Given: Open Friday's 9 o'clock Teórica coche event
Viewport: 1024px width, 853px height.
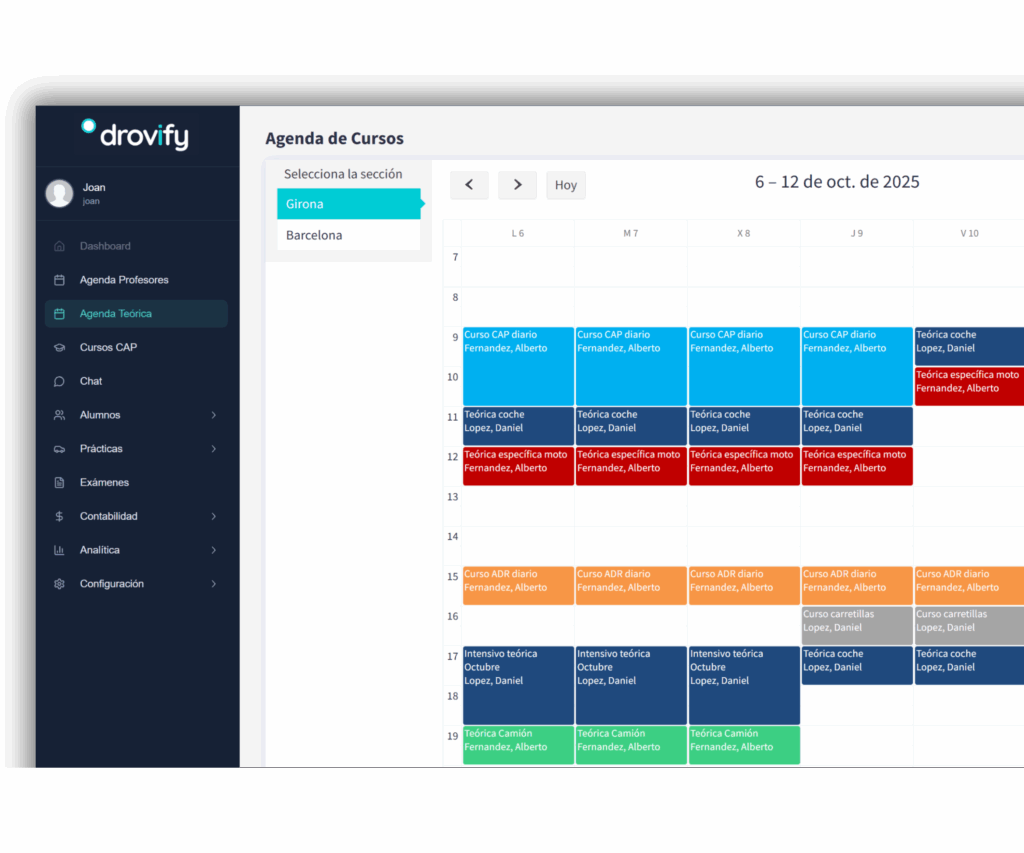Looking at the screenshot, I should [969, 346].
